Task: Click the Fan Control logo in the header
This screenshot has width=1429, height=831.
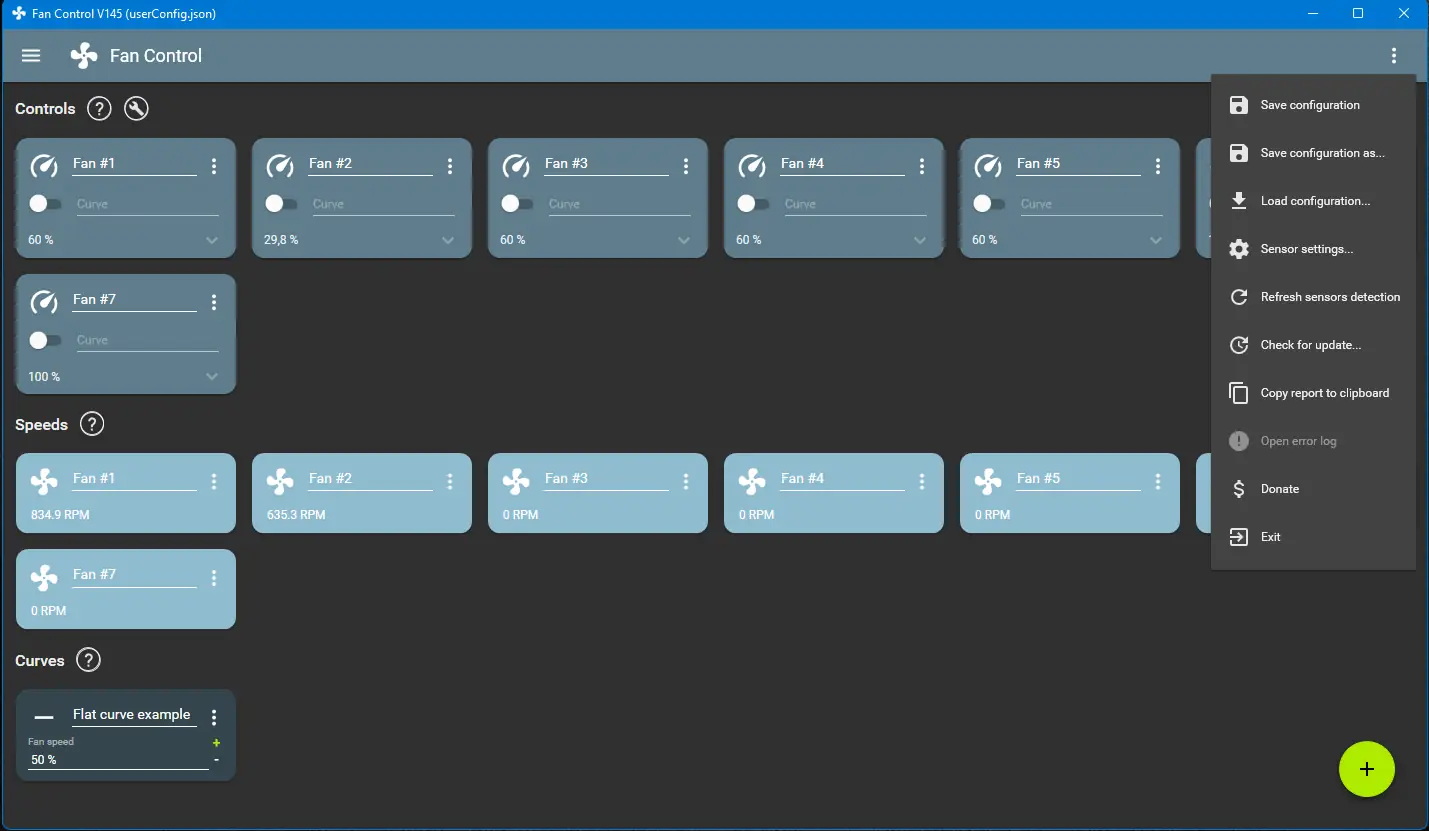Action: tap(84, 56)
